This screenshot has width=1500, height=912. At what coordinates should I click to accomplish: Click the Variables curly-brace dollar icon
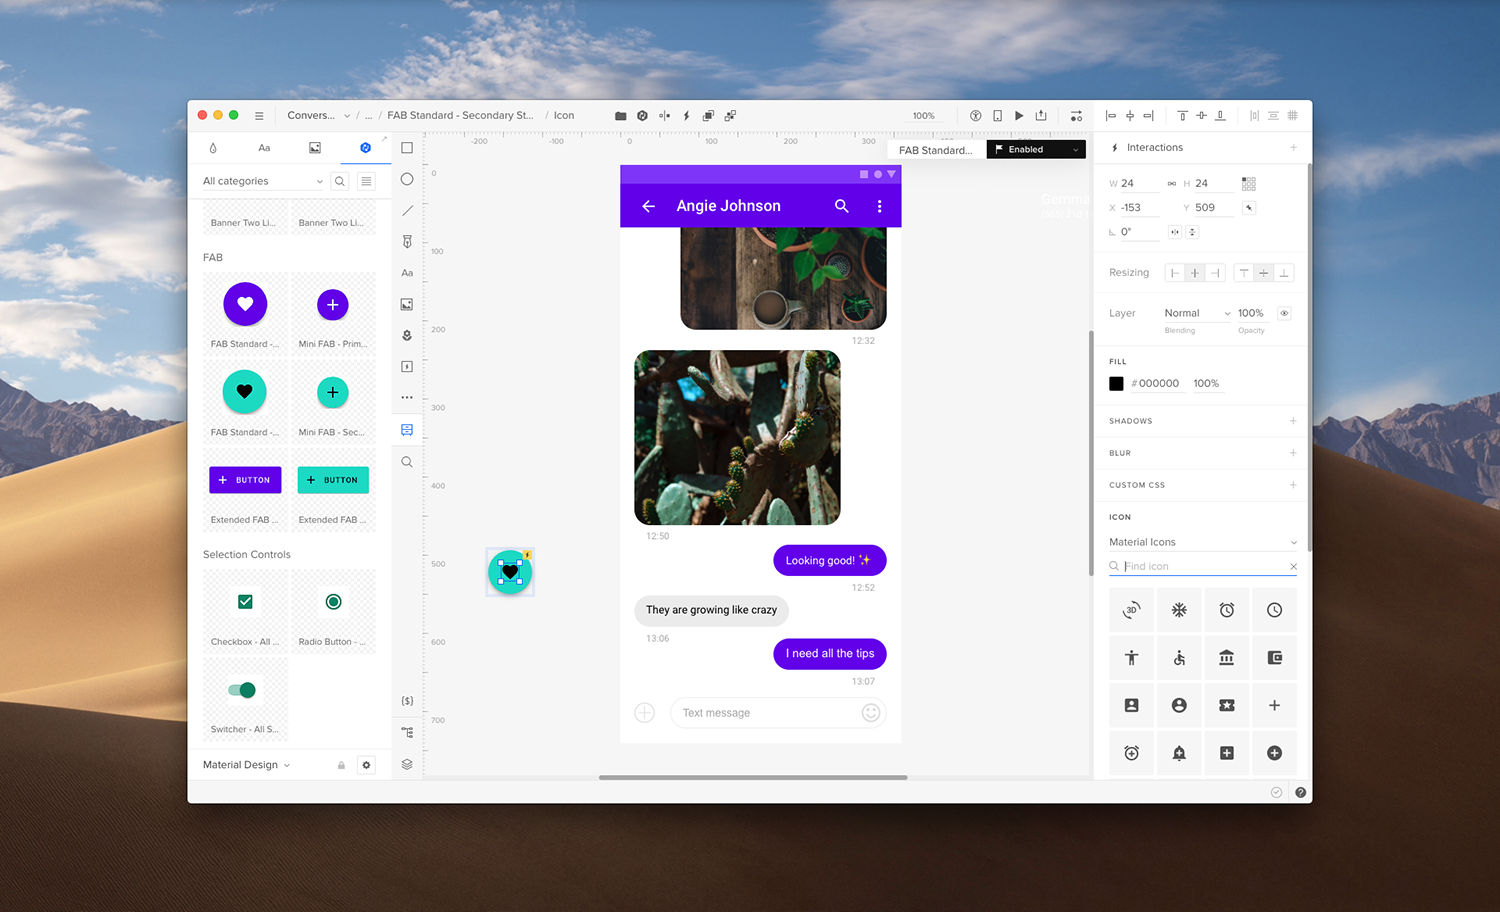point(407,701)
